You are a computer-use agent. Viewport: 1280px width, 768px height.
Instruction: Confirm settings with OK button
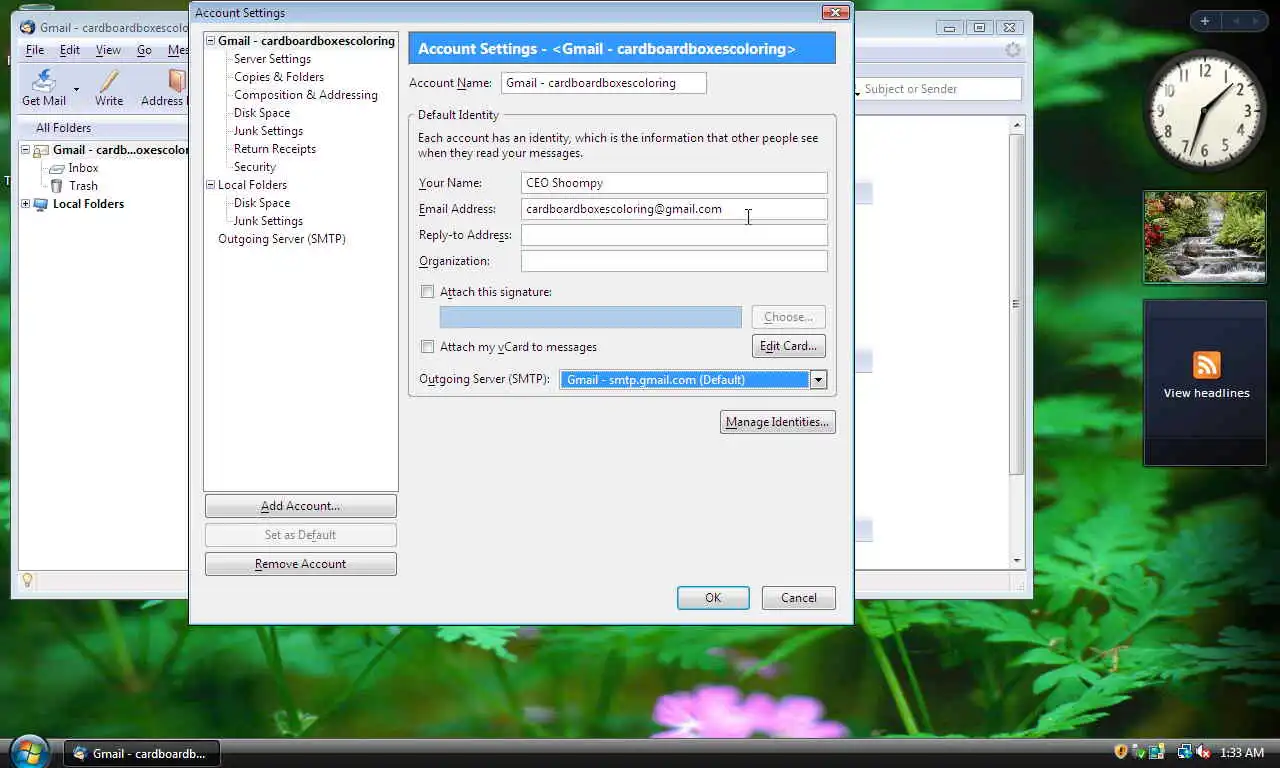click(713, 598)
